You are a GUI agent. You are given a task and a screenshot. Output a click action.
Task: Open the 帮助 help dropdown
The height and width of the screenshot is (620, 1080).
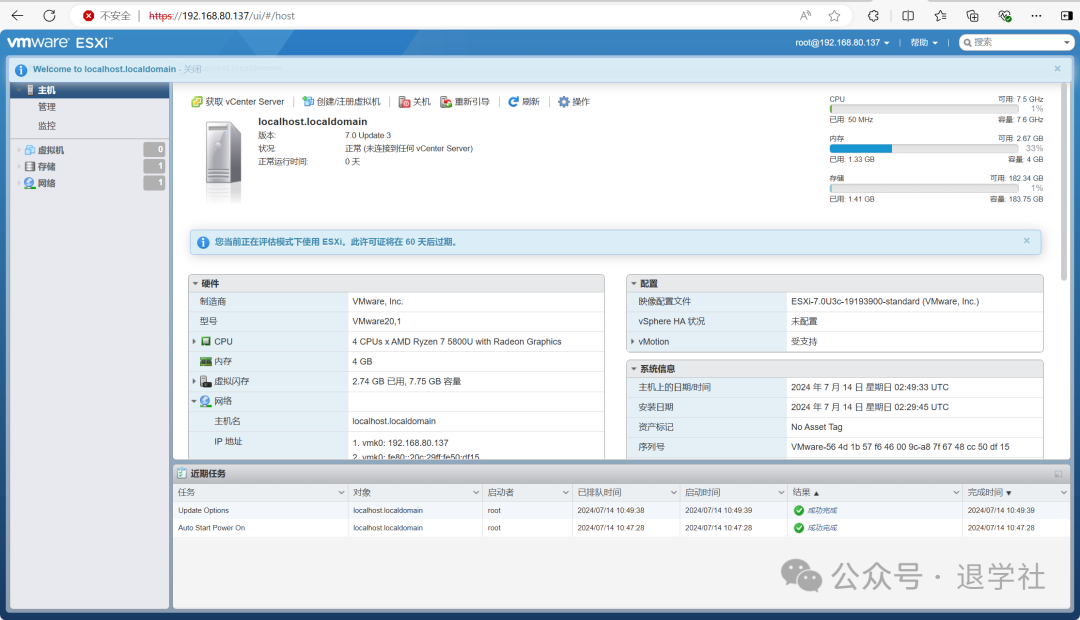[x=924, y=43]
